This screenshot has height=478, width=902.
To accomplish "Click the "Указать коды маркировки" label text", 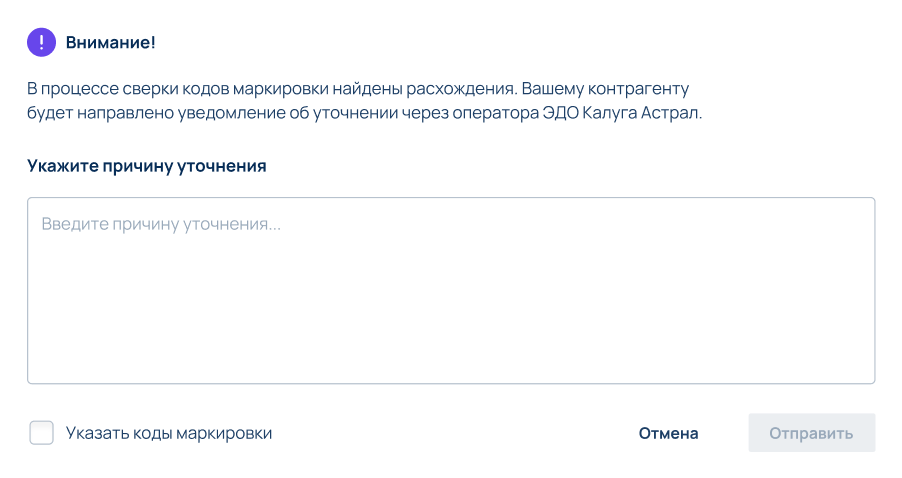I will [x=169, y=433].
